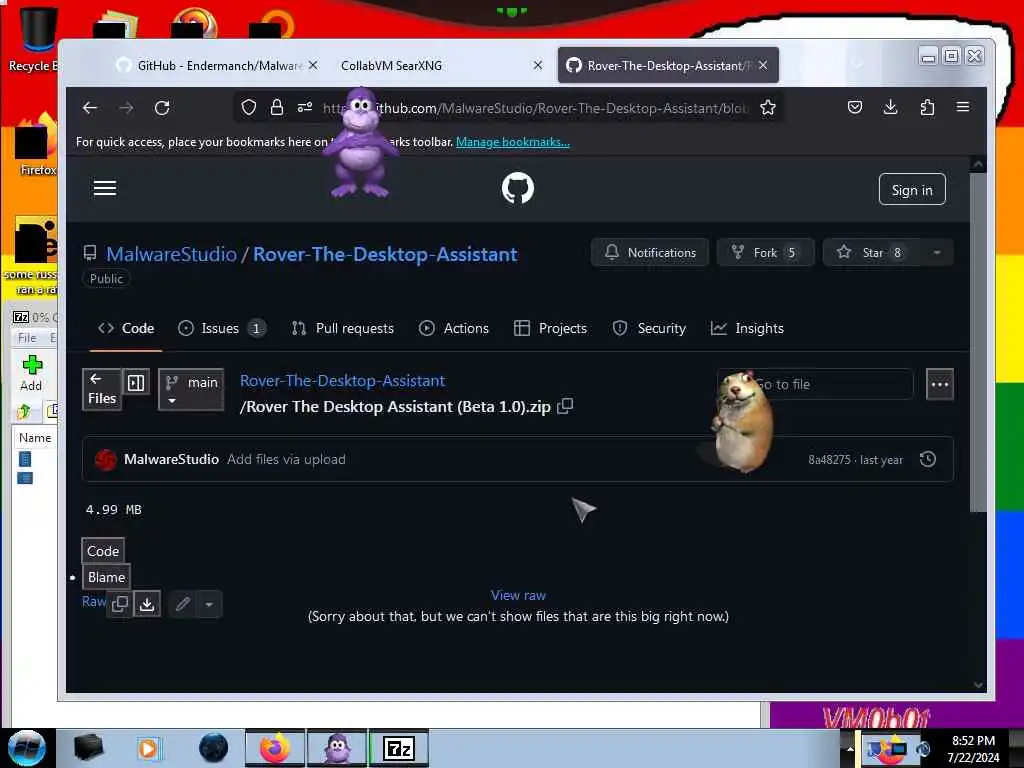1024x768 pixels.
Task: Open the Issues tab
Action: pyautogui.click(x=222, y=328)
